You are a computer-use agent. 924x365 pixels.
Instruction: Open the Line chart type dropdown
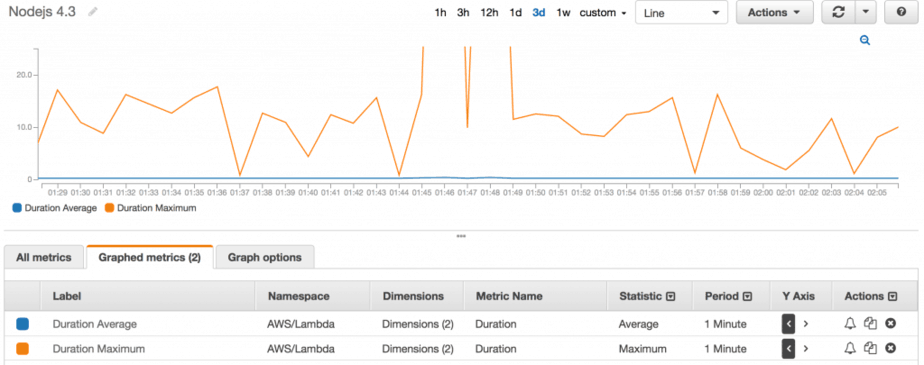[682, 12]
